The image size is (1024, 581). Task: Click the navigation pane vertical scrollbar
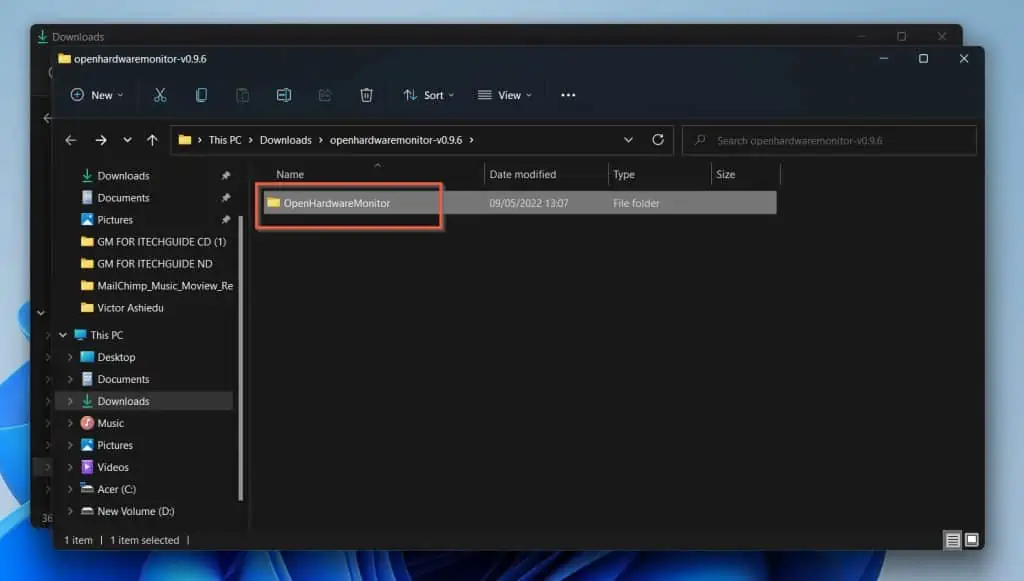click(x=241, y=350)
